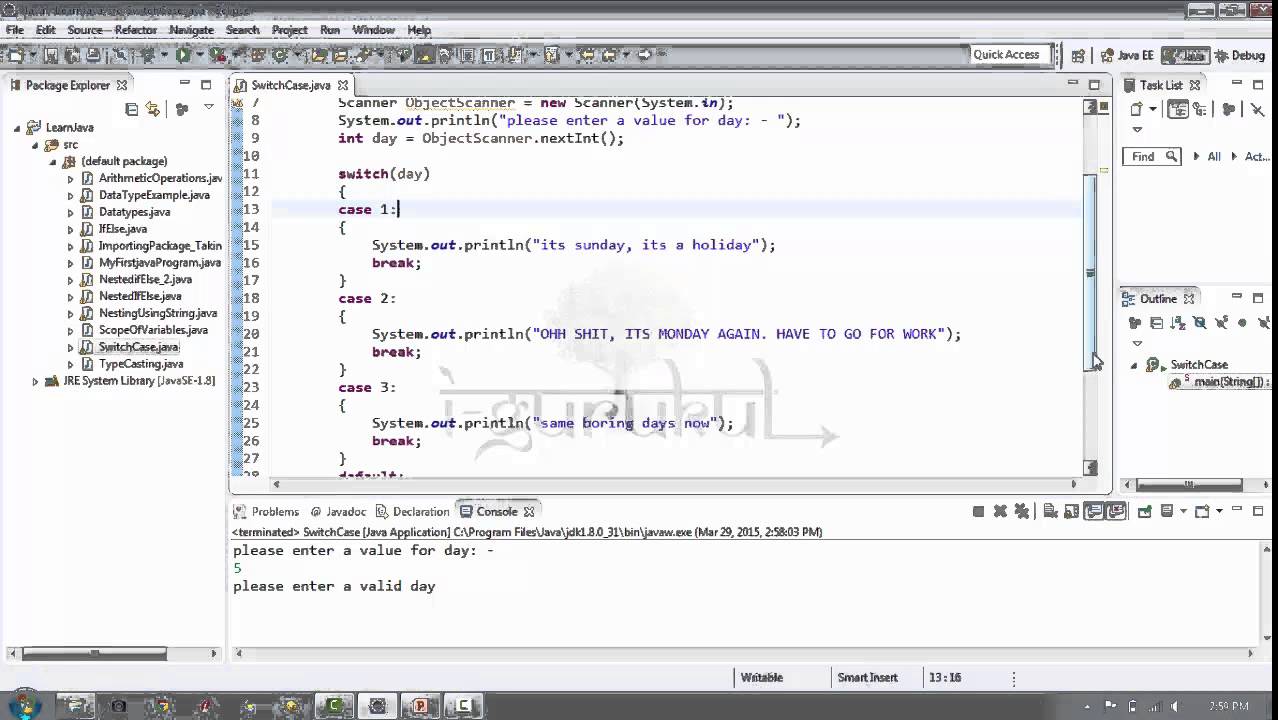Expand the JRE System Library node
The image size is (1278, 720).
35,381
